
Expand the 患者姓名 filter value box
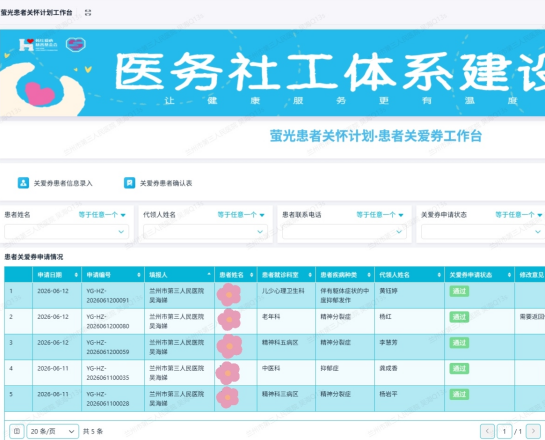[66, 231]
